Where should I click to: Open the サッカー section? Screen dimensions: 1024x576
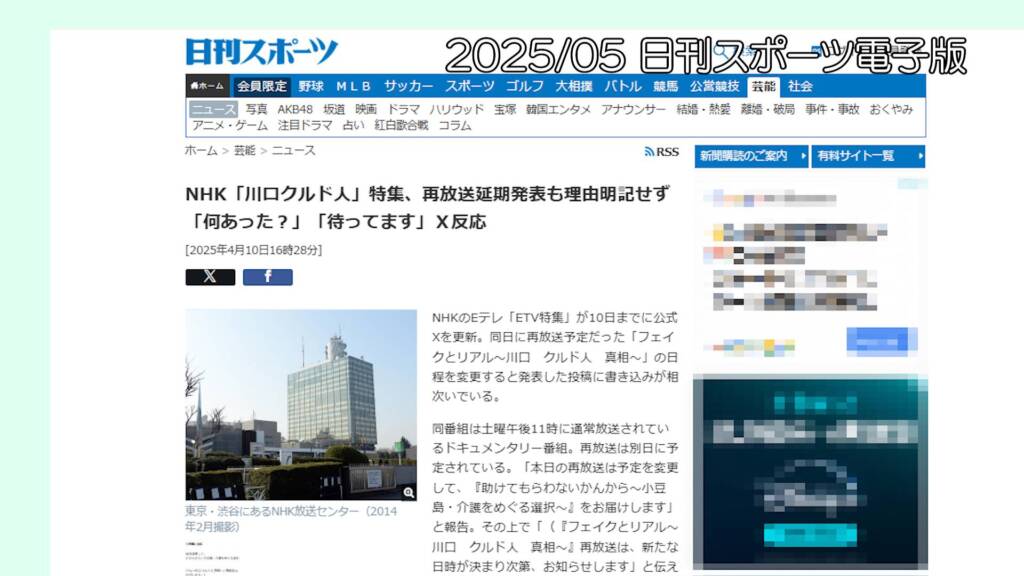tap(408, 86)
